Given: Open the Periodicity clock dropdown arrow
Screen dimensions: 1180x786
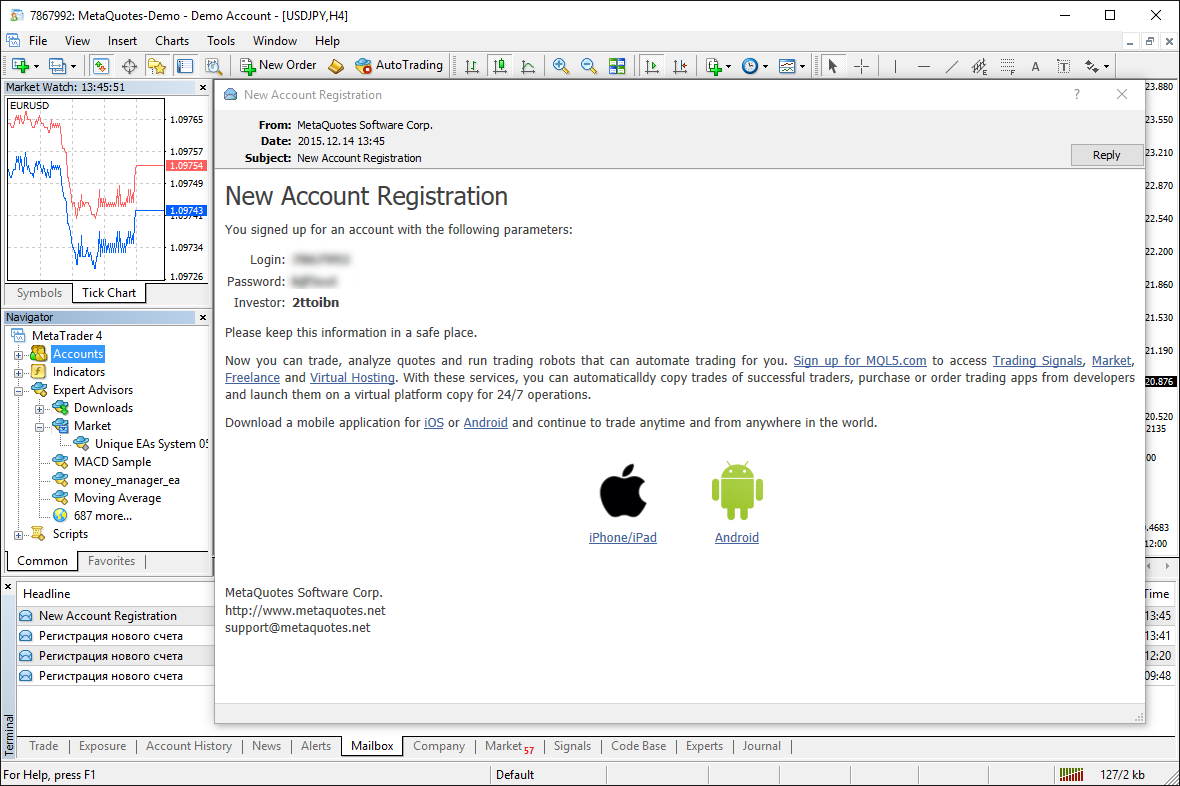Looking at the screenshot, I should pos(765,67).
